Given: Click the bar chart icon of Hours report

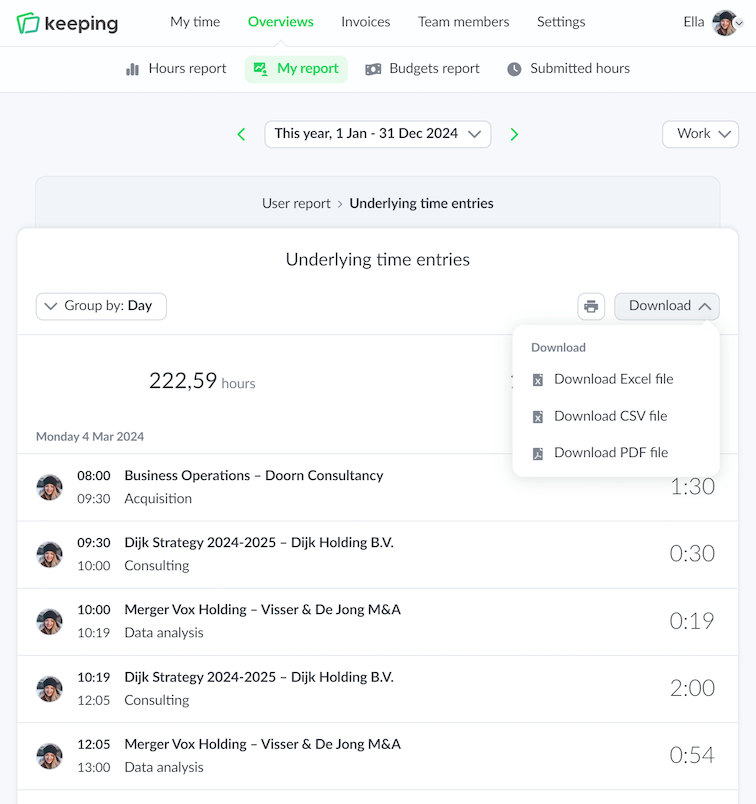Looking at the screenshot, I should tap(132, 69).
